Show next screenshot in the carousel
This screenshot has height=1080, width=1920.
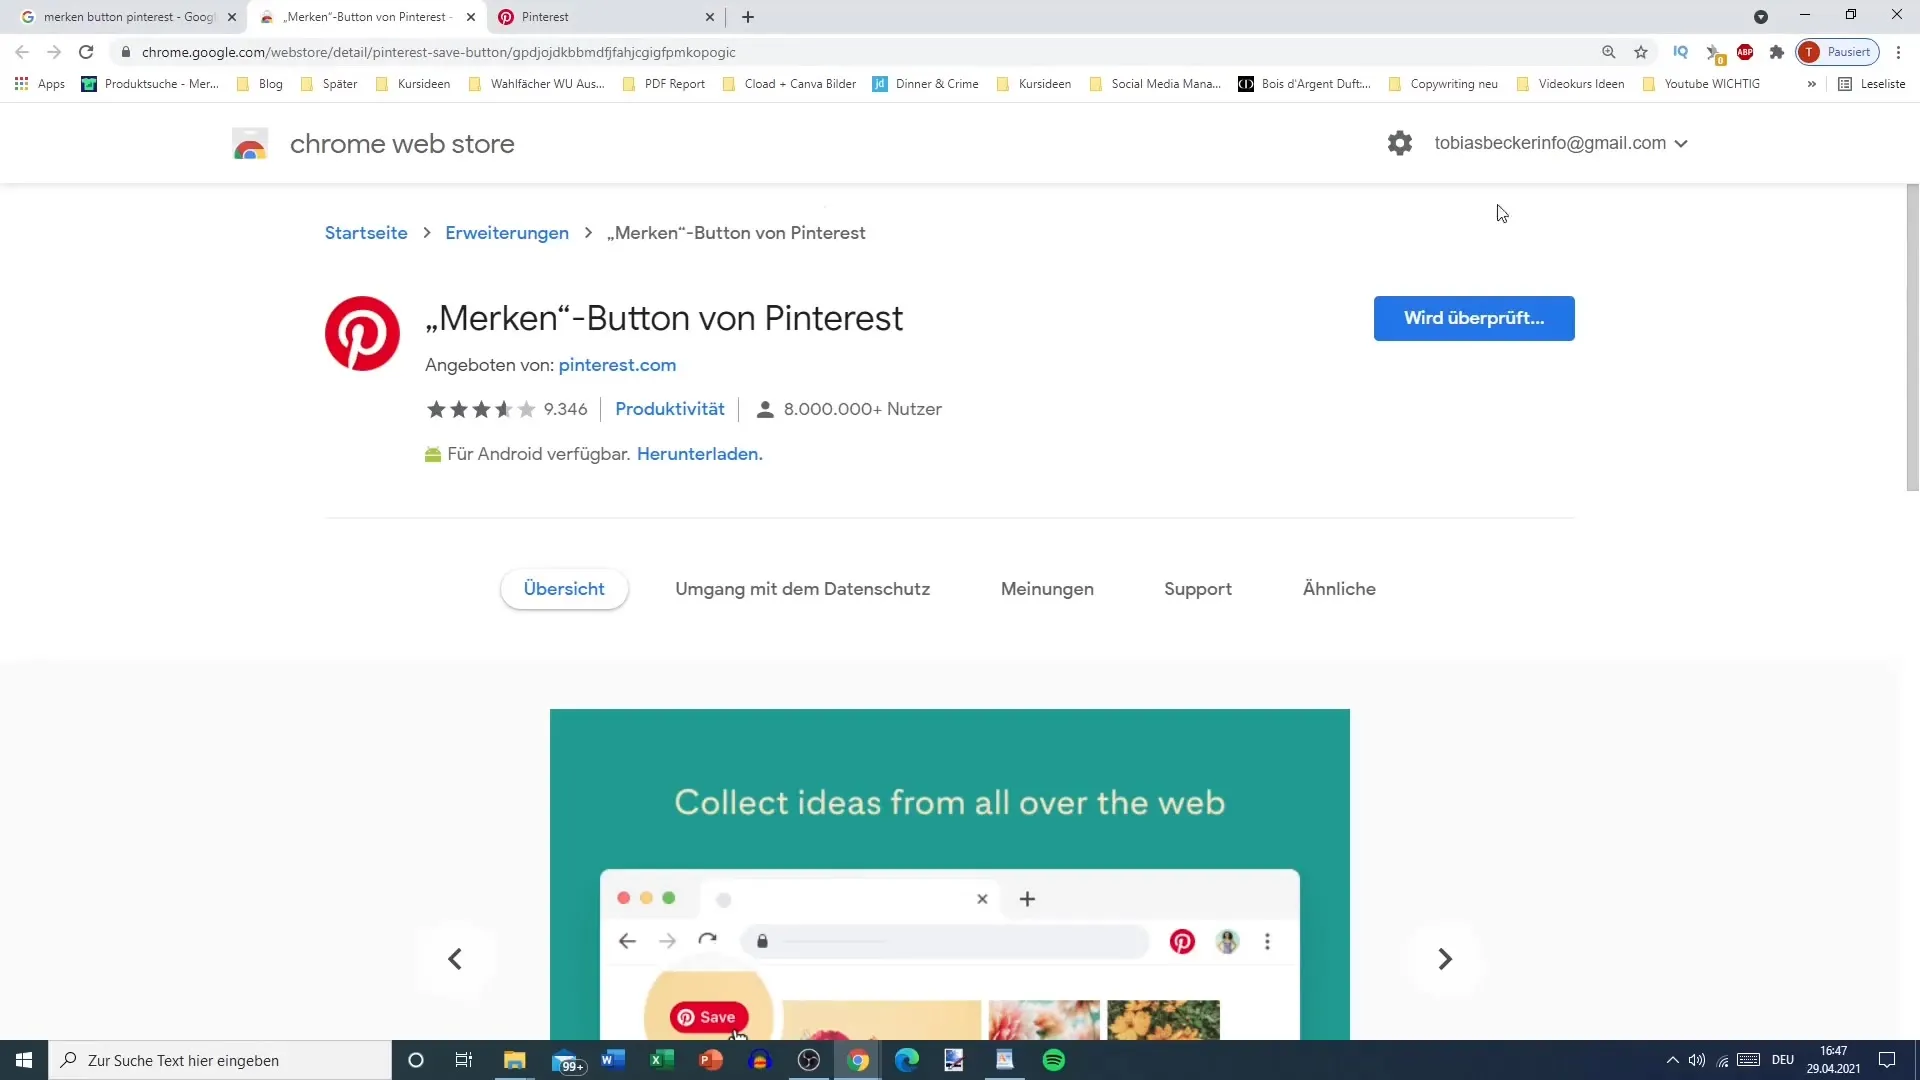[x=1445, y=959]
